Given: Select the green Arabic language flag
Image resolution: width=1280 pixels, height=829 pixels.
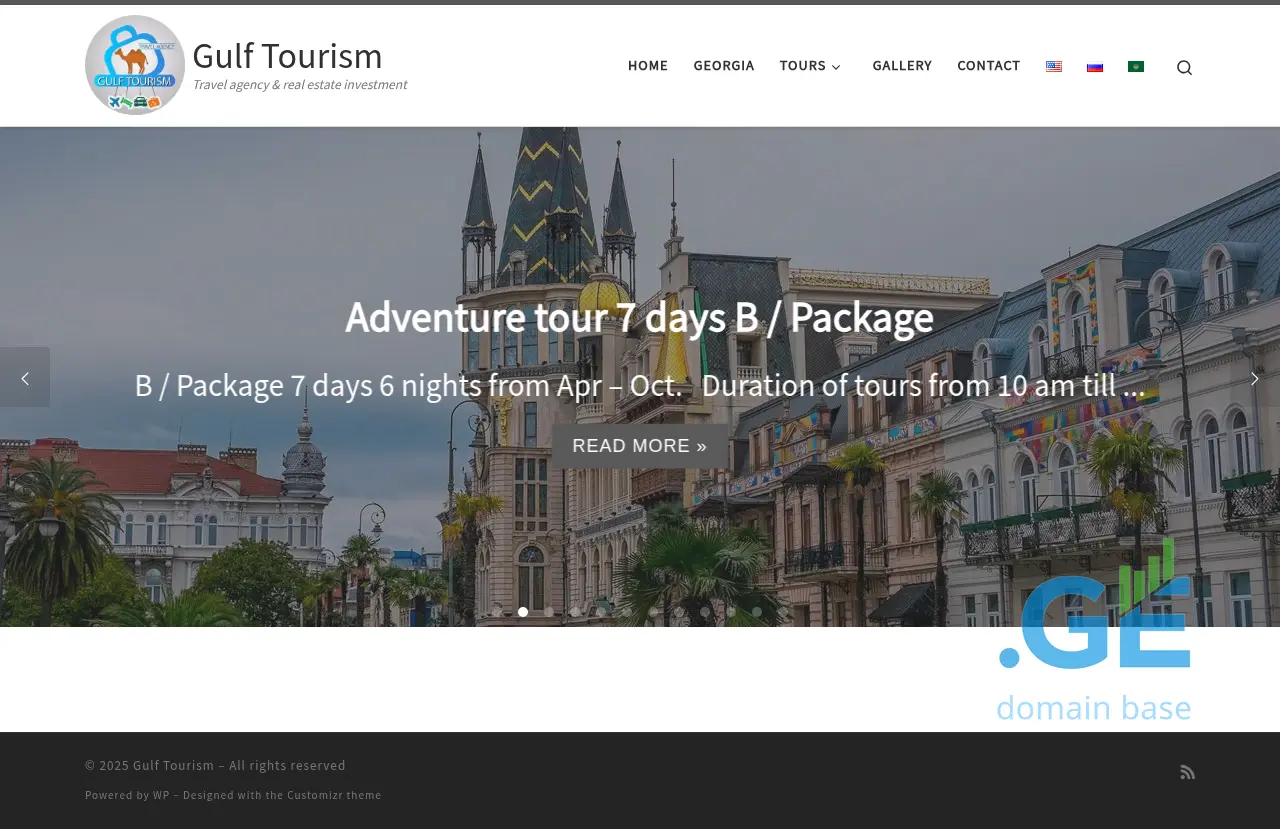Looking at the screenshot, I should coord(1136,67).
